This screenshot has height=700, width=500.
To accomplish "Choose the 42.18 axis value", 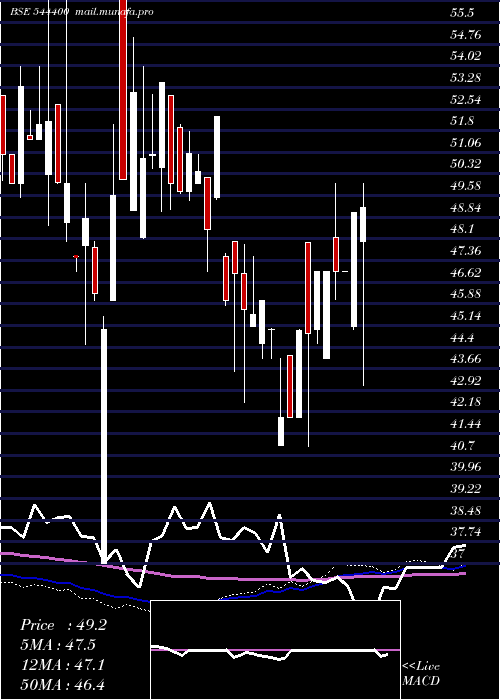I will pos(466,402).
